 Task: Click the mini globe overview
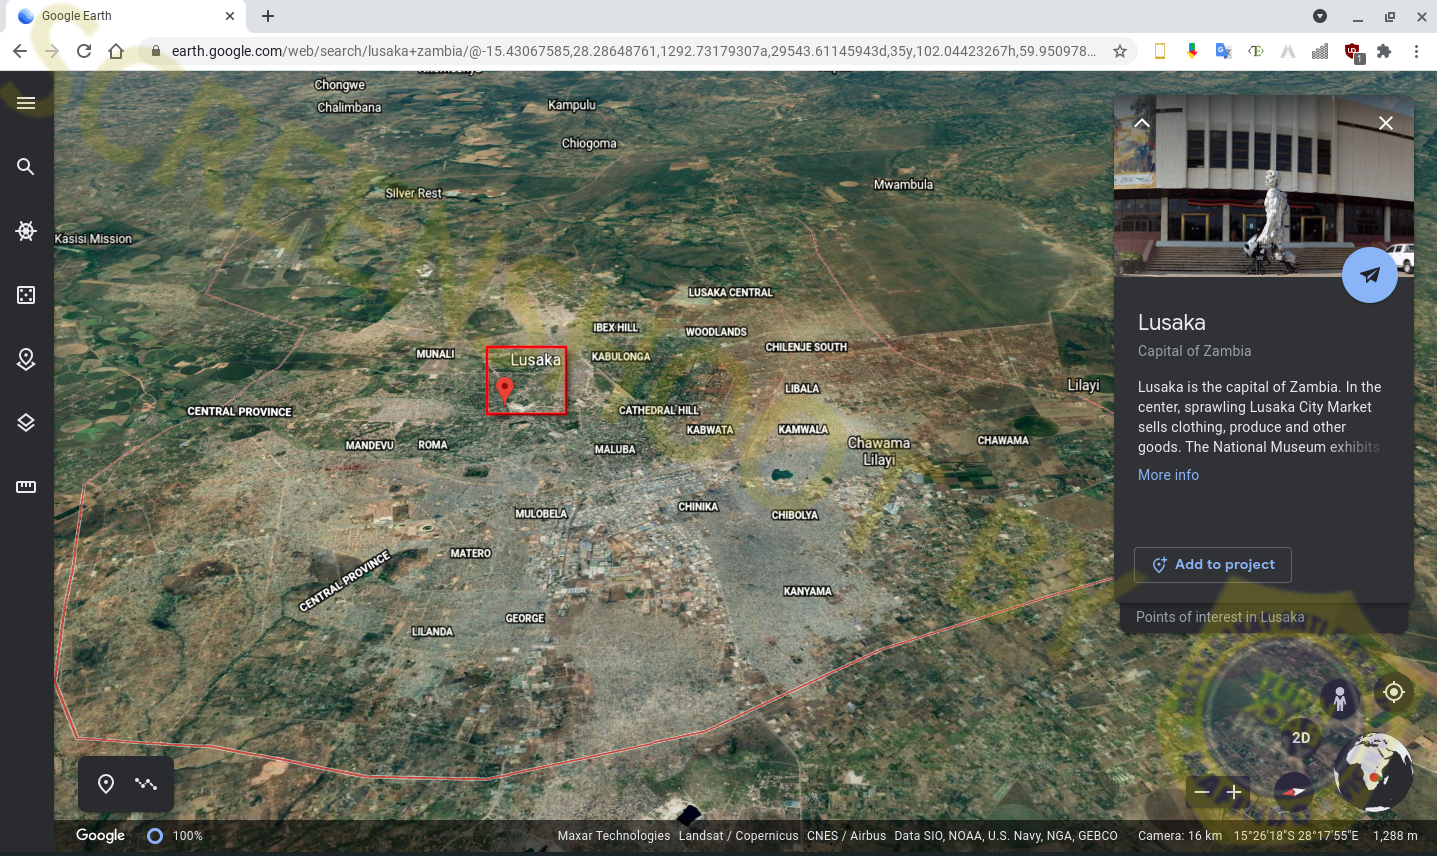point(1373,772)
